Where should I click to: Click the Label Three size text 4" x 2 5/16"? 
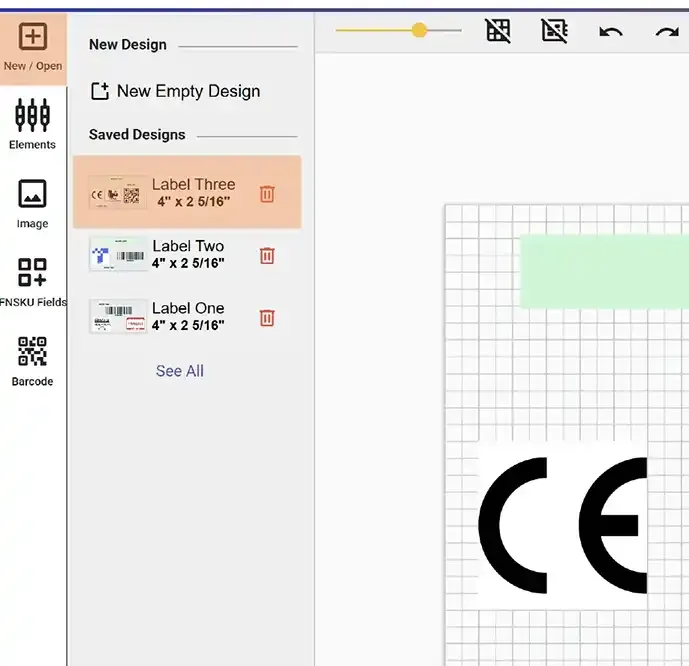point(194,202)
